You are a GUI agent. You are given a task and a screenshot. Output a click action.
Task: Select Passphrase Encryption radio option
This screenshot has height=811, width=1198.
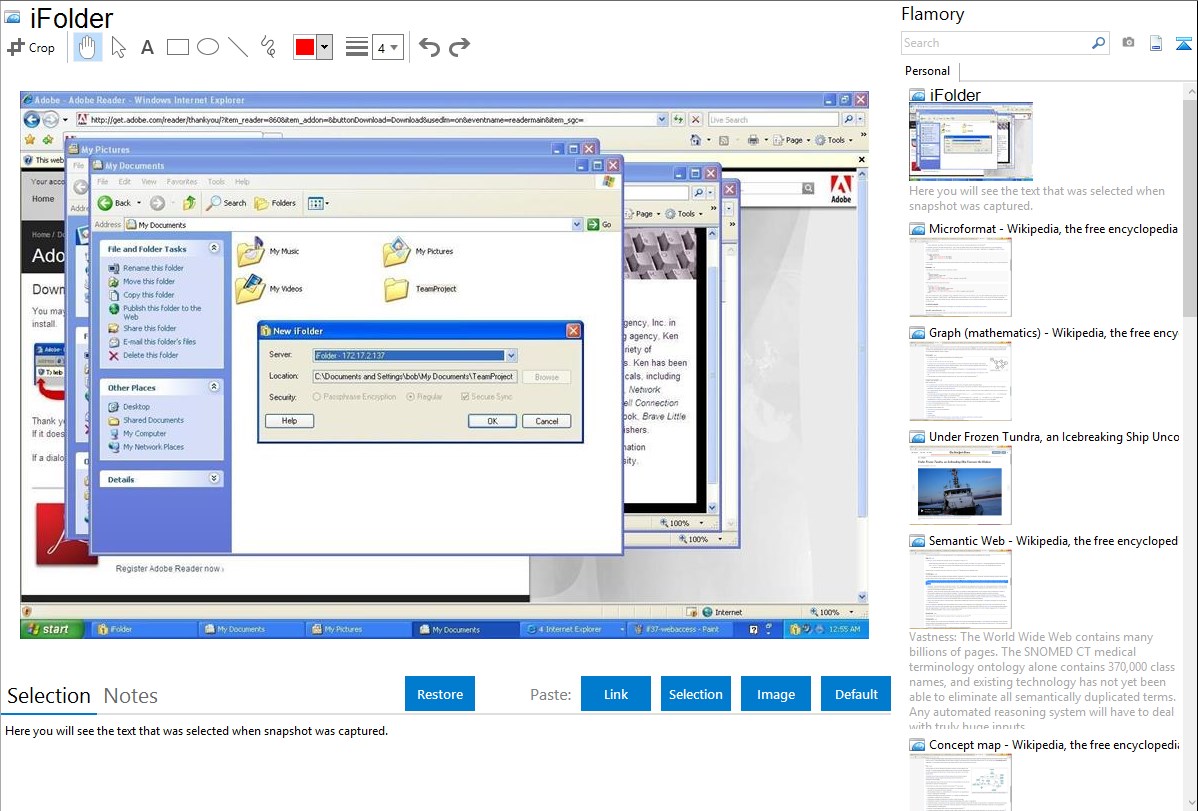pos(355,397)
